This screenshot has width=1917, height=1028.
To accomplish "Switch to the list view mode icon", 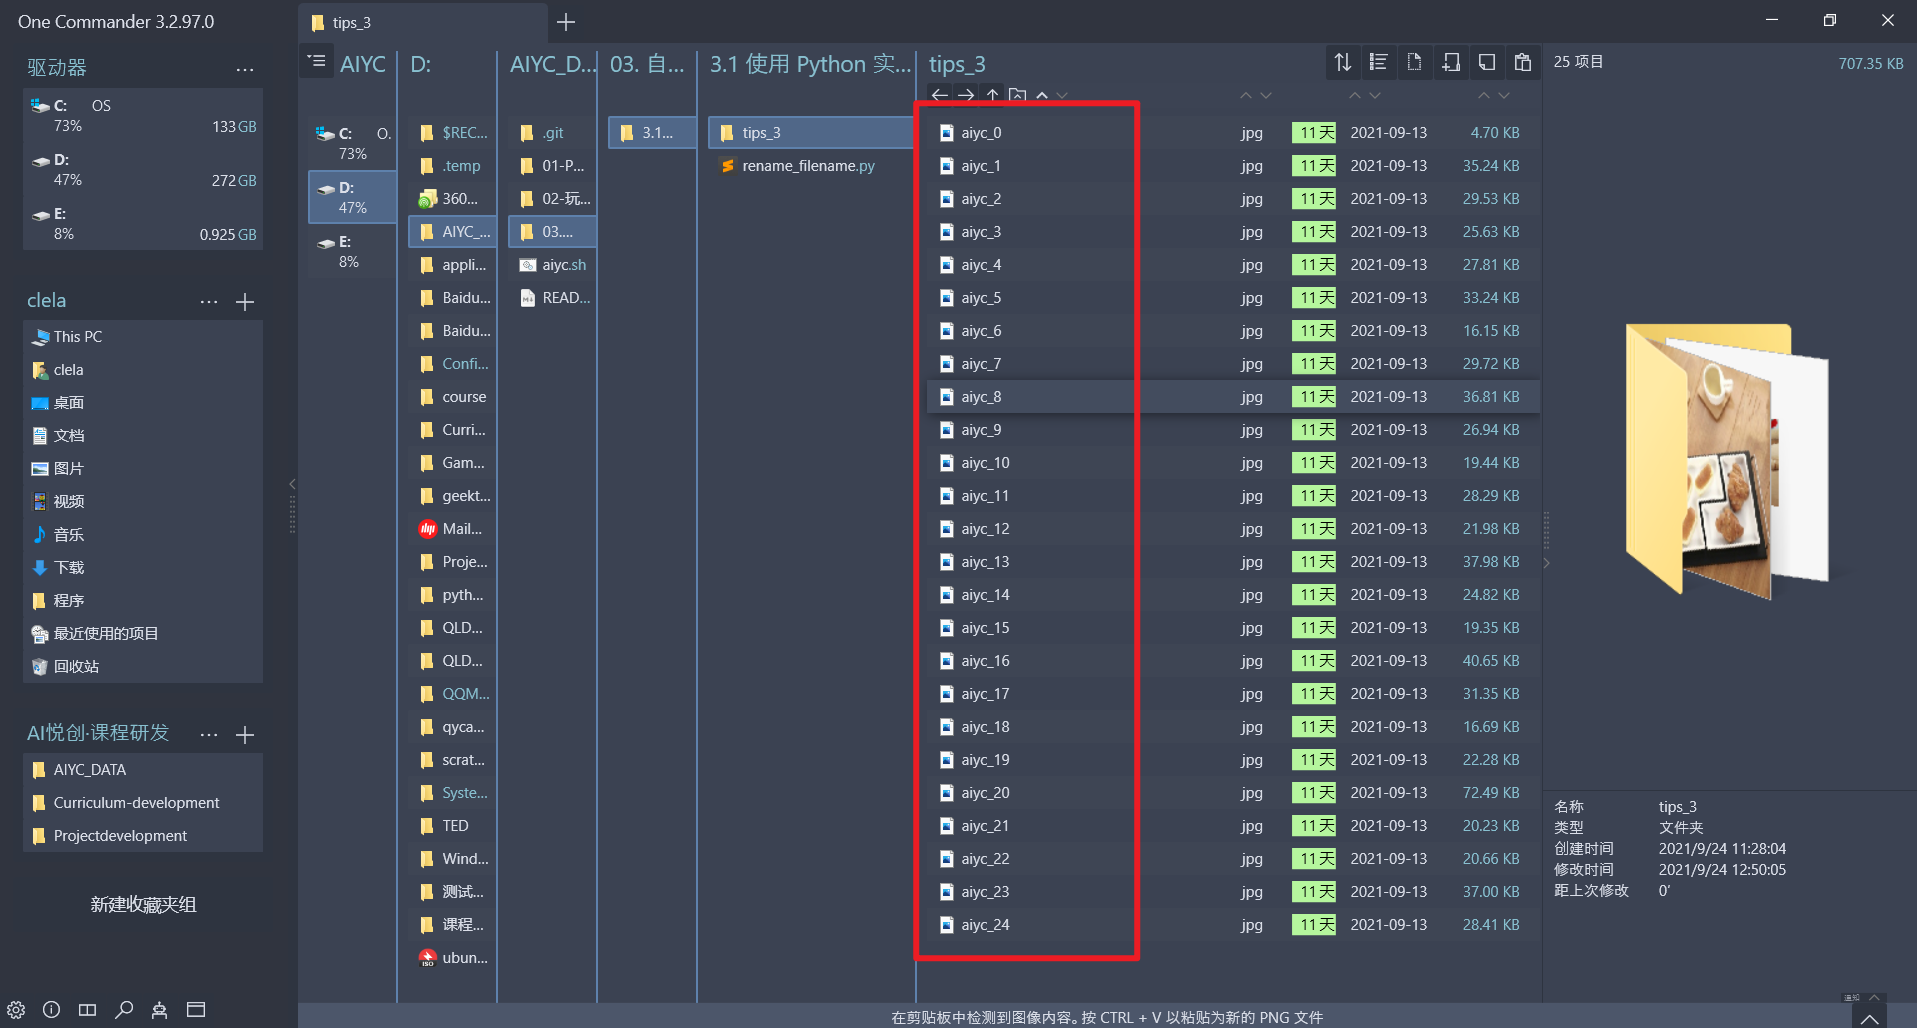I will [x=1378, y=62].
